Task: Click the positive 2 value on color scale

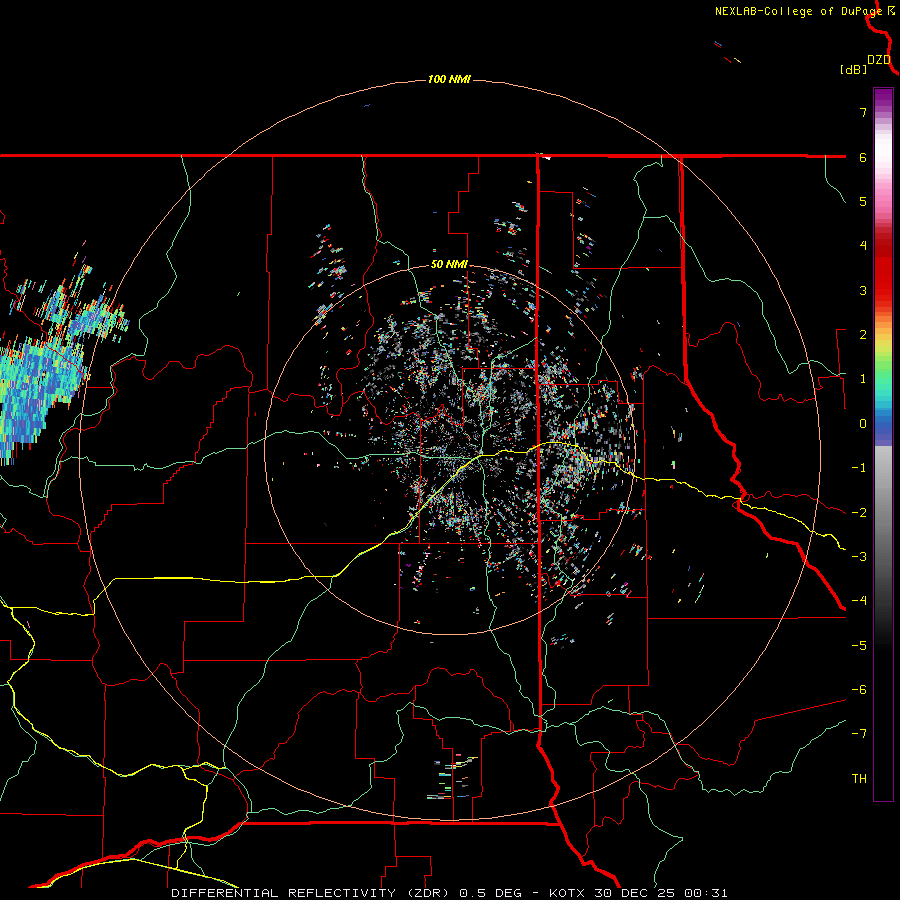Action: [x=863, y=335]
